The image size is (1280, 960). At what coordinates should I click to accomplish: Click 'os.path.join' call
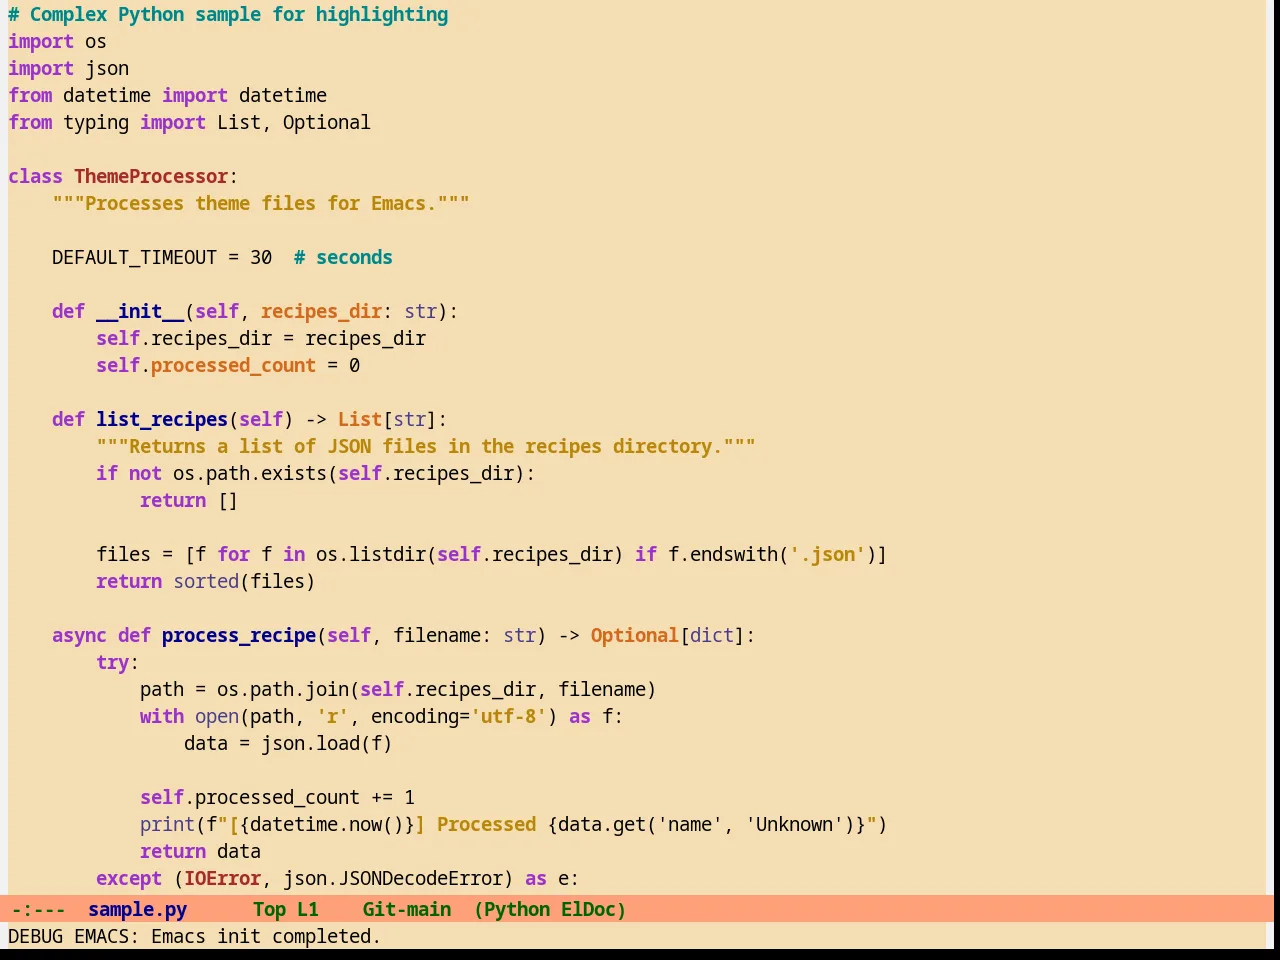pyautogui.click(x=283, y=689)
